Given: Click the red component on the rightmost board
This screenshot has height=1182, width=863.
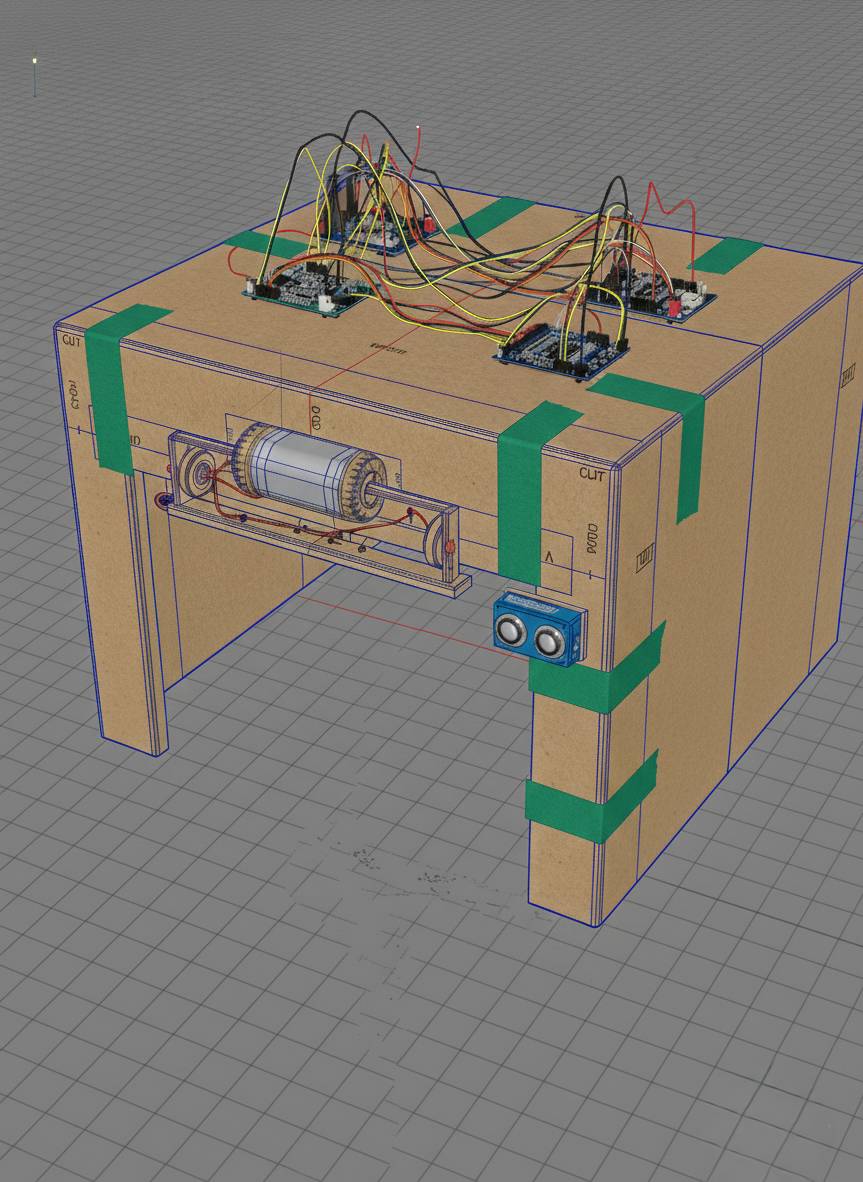Looking at the screenshot, I should (675, 306).
